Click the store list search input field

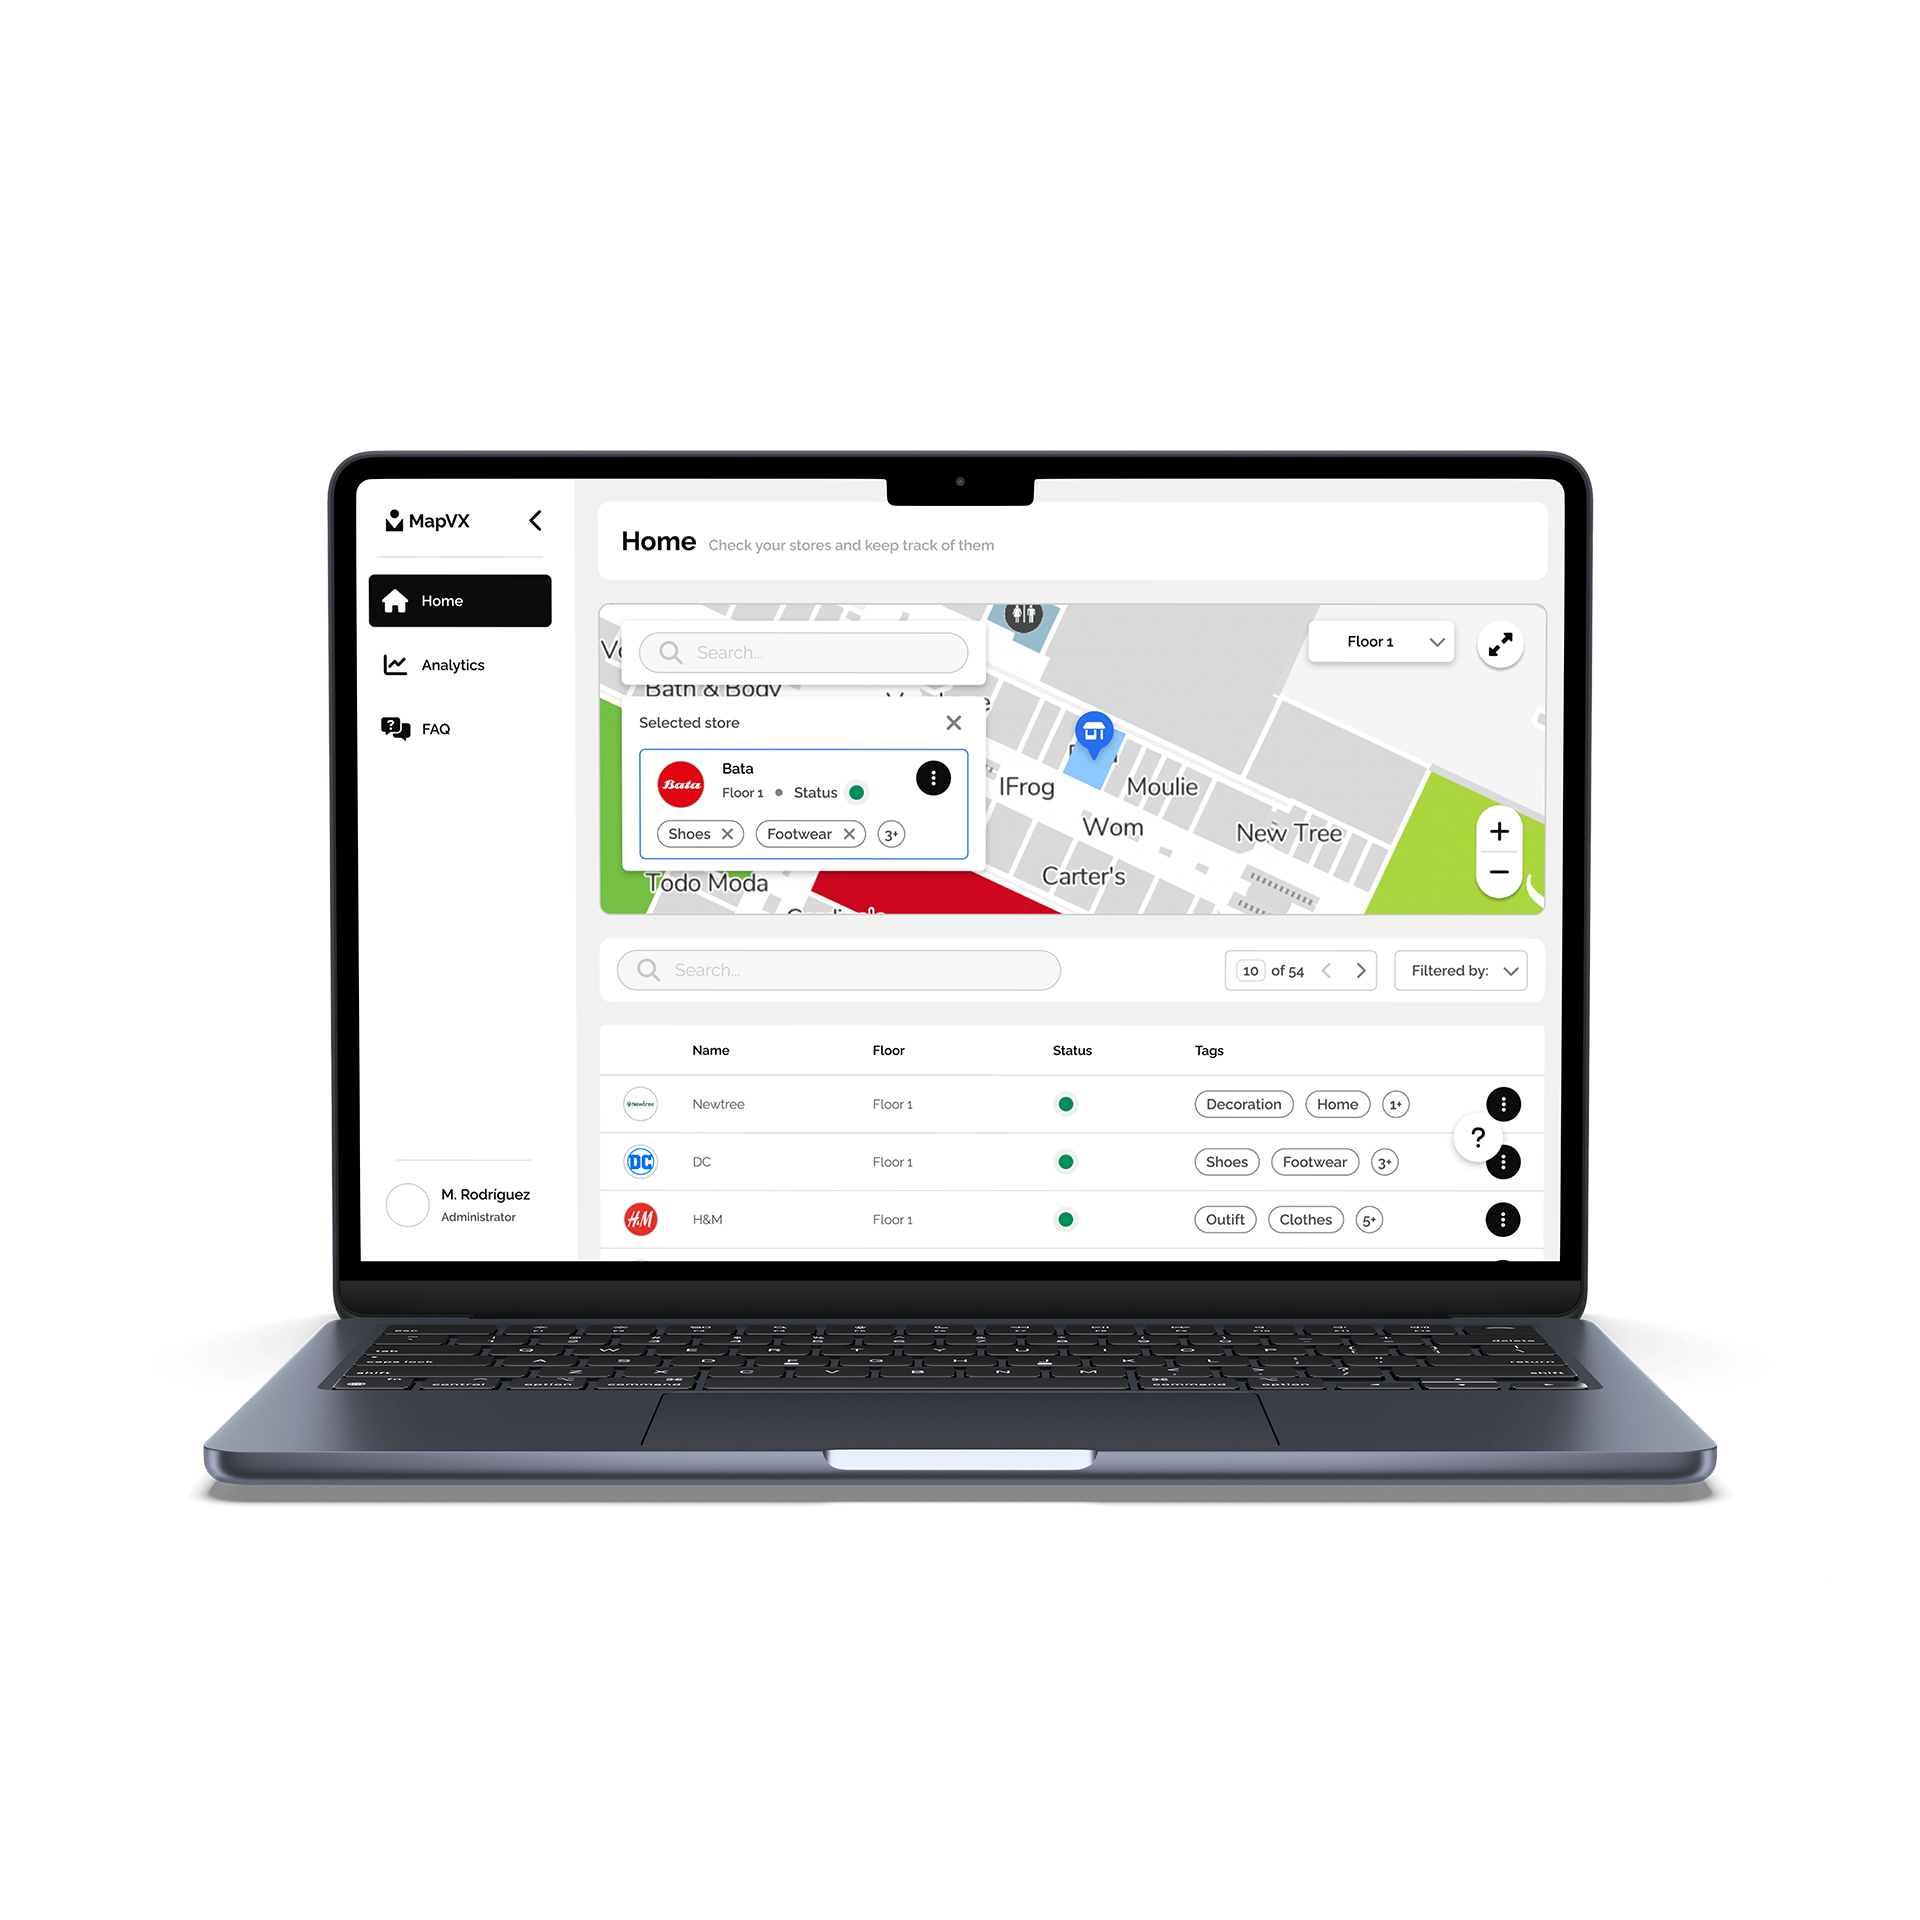point(839,971)
